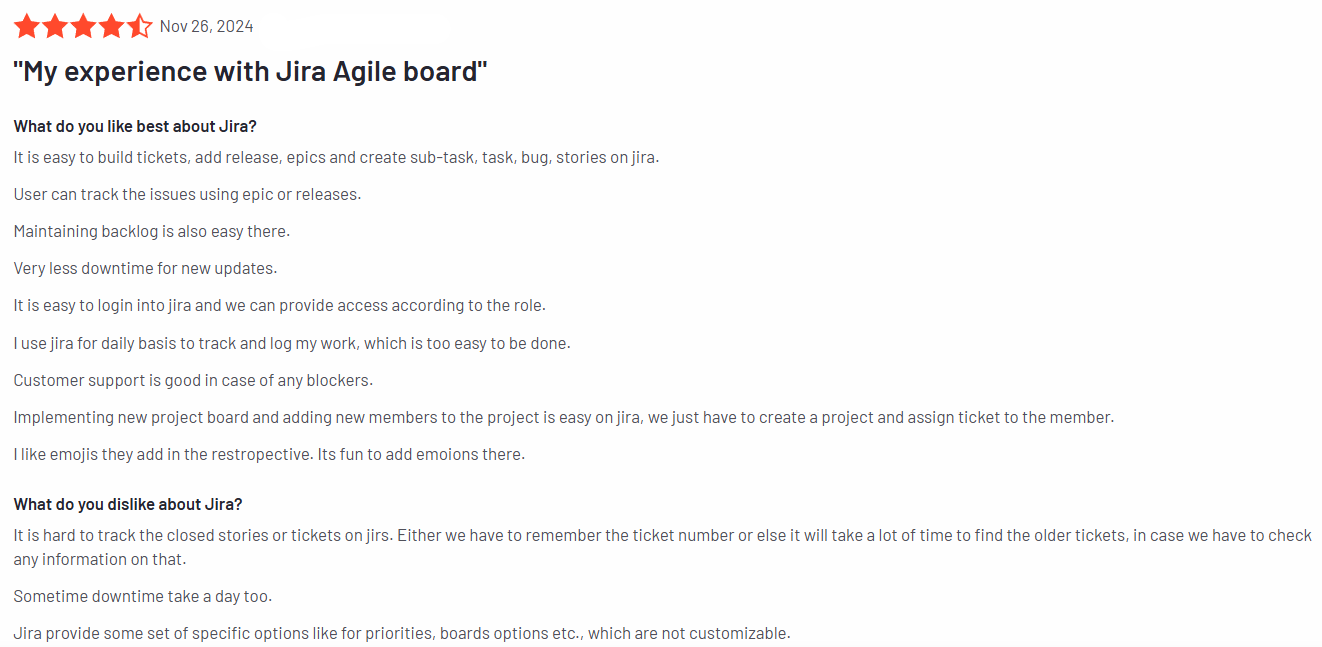
Task: Click the second orange rating star
Action: click(55, 26)
